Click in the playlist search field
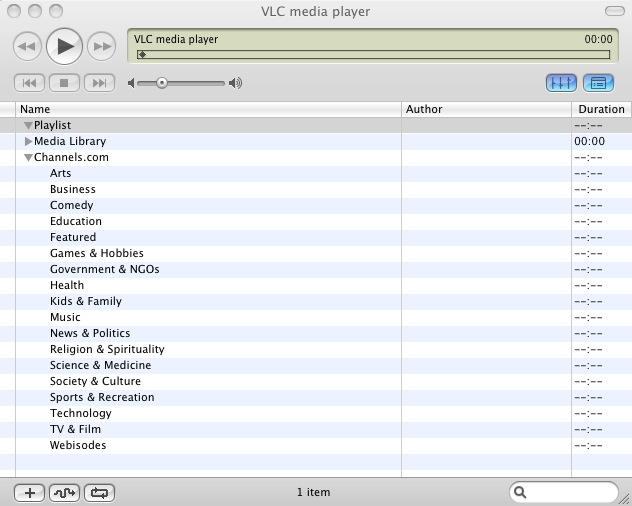This screenshot has height=506, width=632. click(x=570, y=492)
